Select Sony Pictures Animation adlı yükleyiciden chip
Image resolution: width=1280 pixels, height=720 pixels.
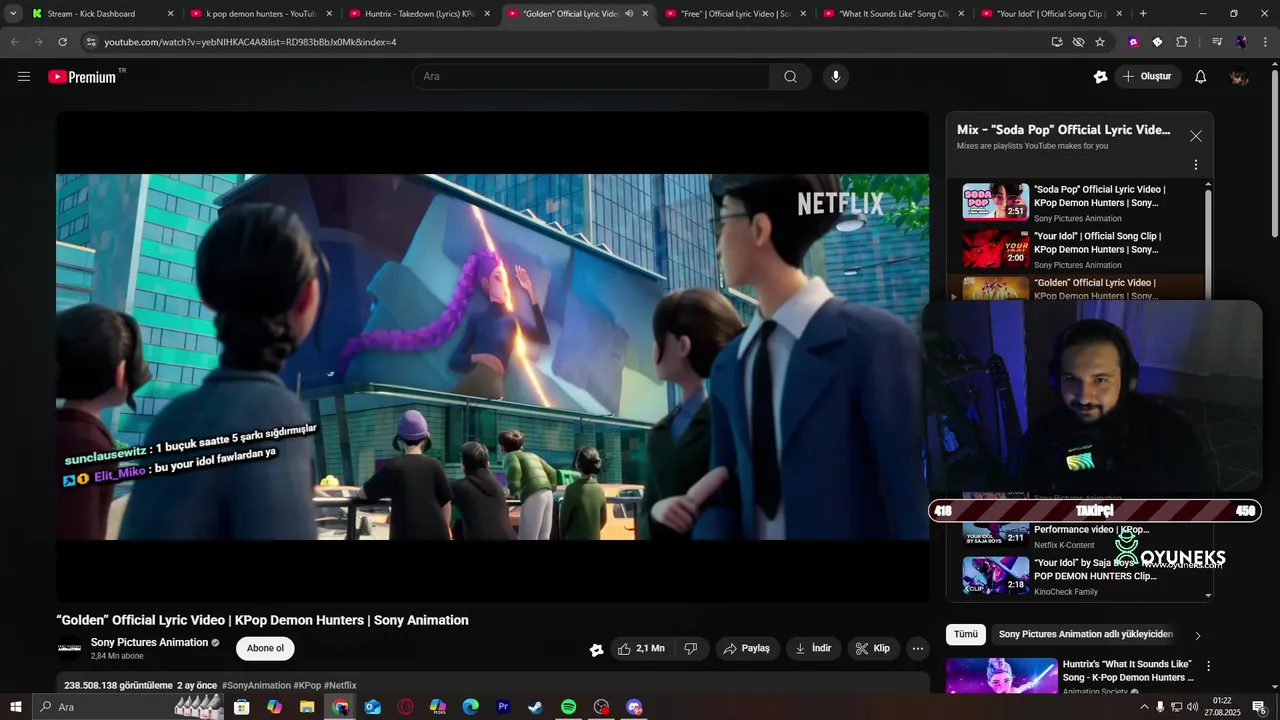1086,634
